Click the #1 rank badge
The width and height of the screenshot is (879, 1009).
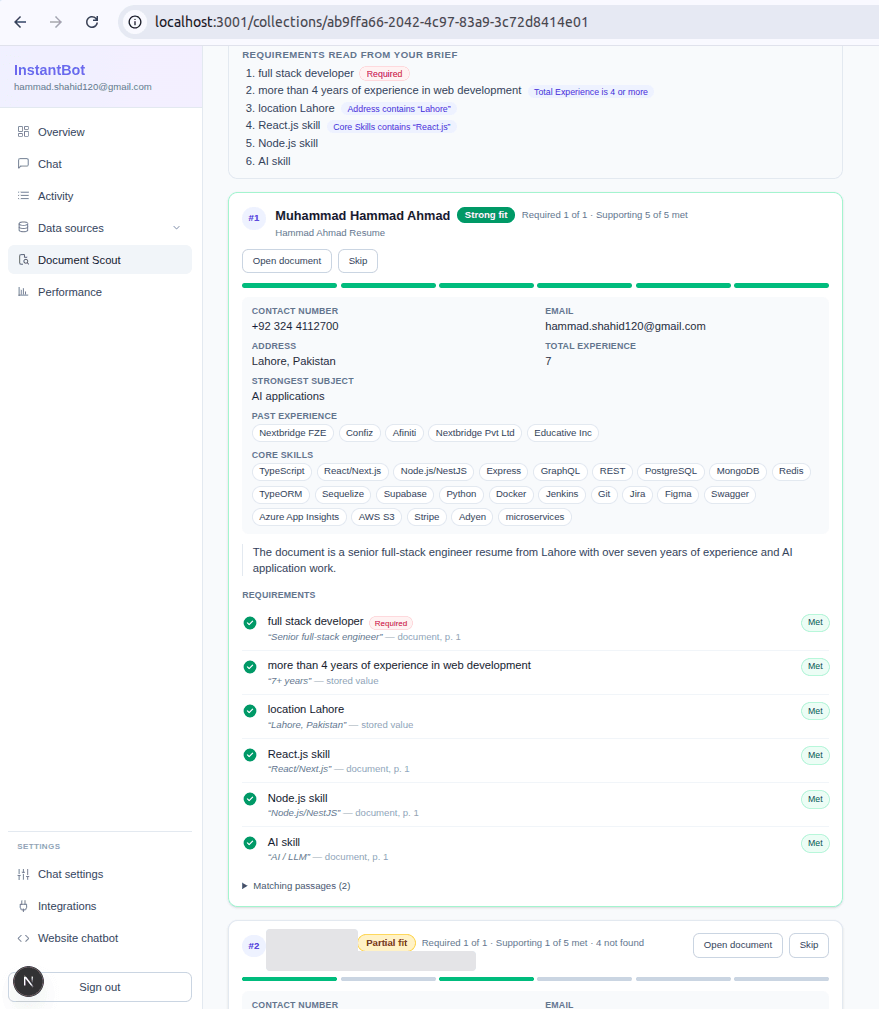(254, 218)
